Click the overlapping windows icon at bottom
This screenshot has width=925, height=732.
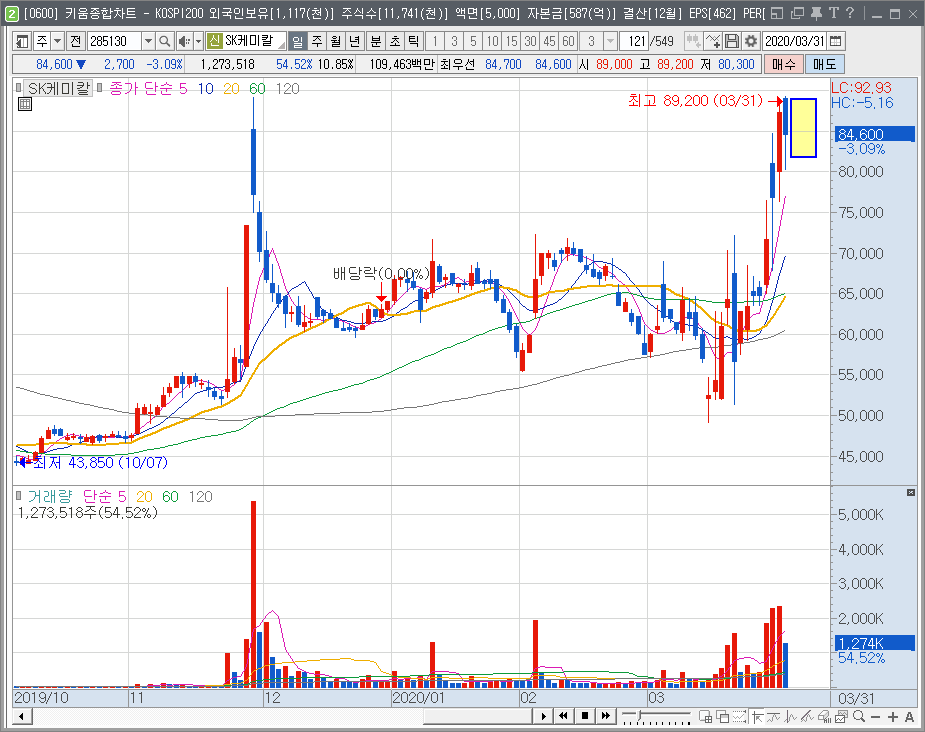[x=723, y=717]
